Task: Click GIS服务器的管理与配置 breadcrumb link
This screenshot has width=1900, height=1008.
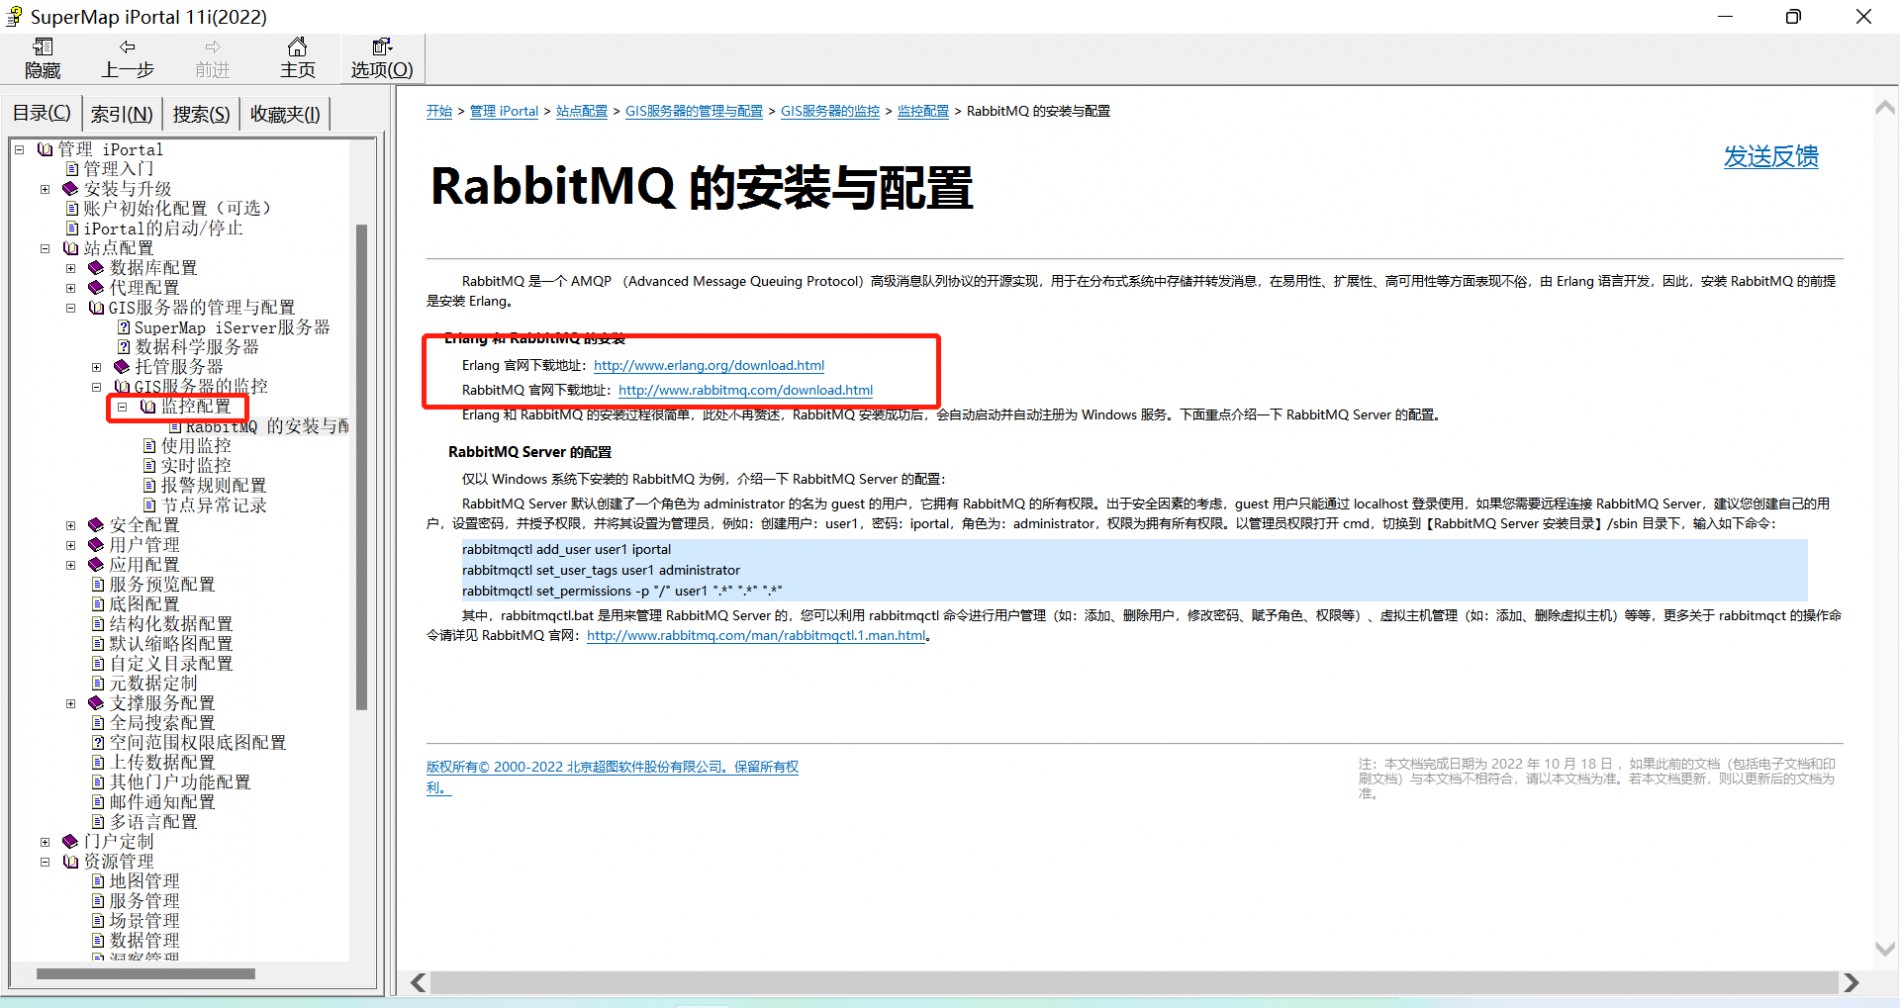Action: [694, 111]
